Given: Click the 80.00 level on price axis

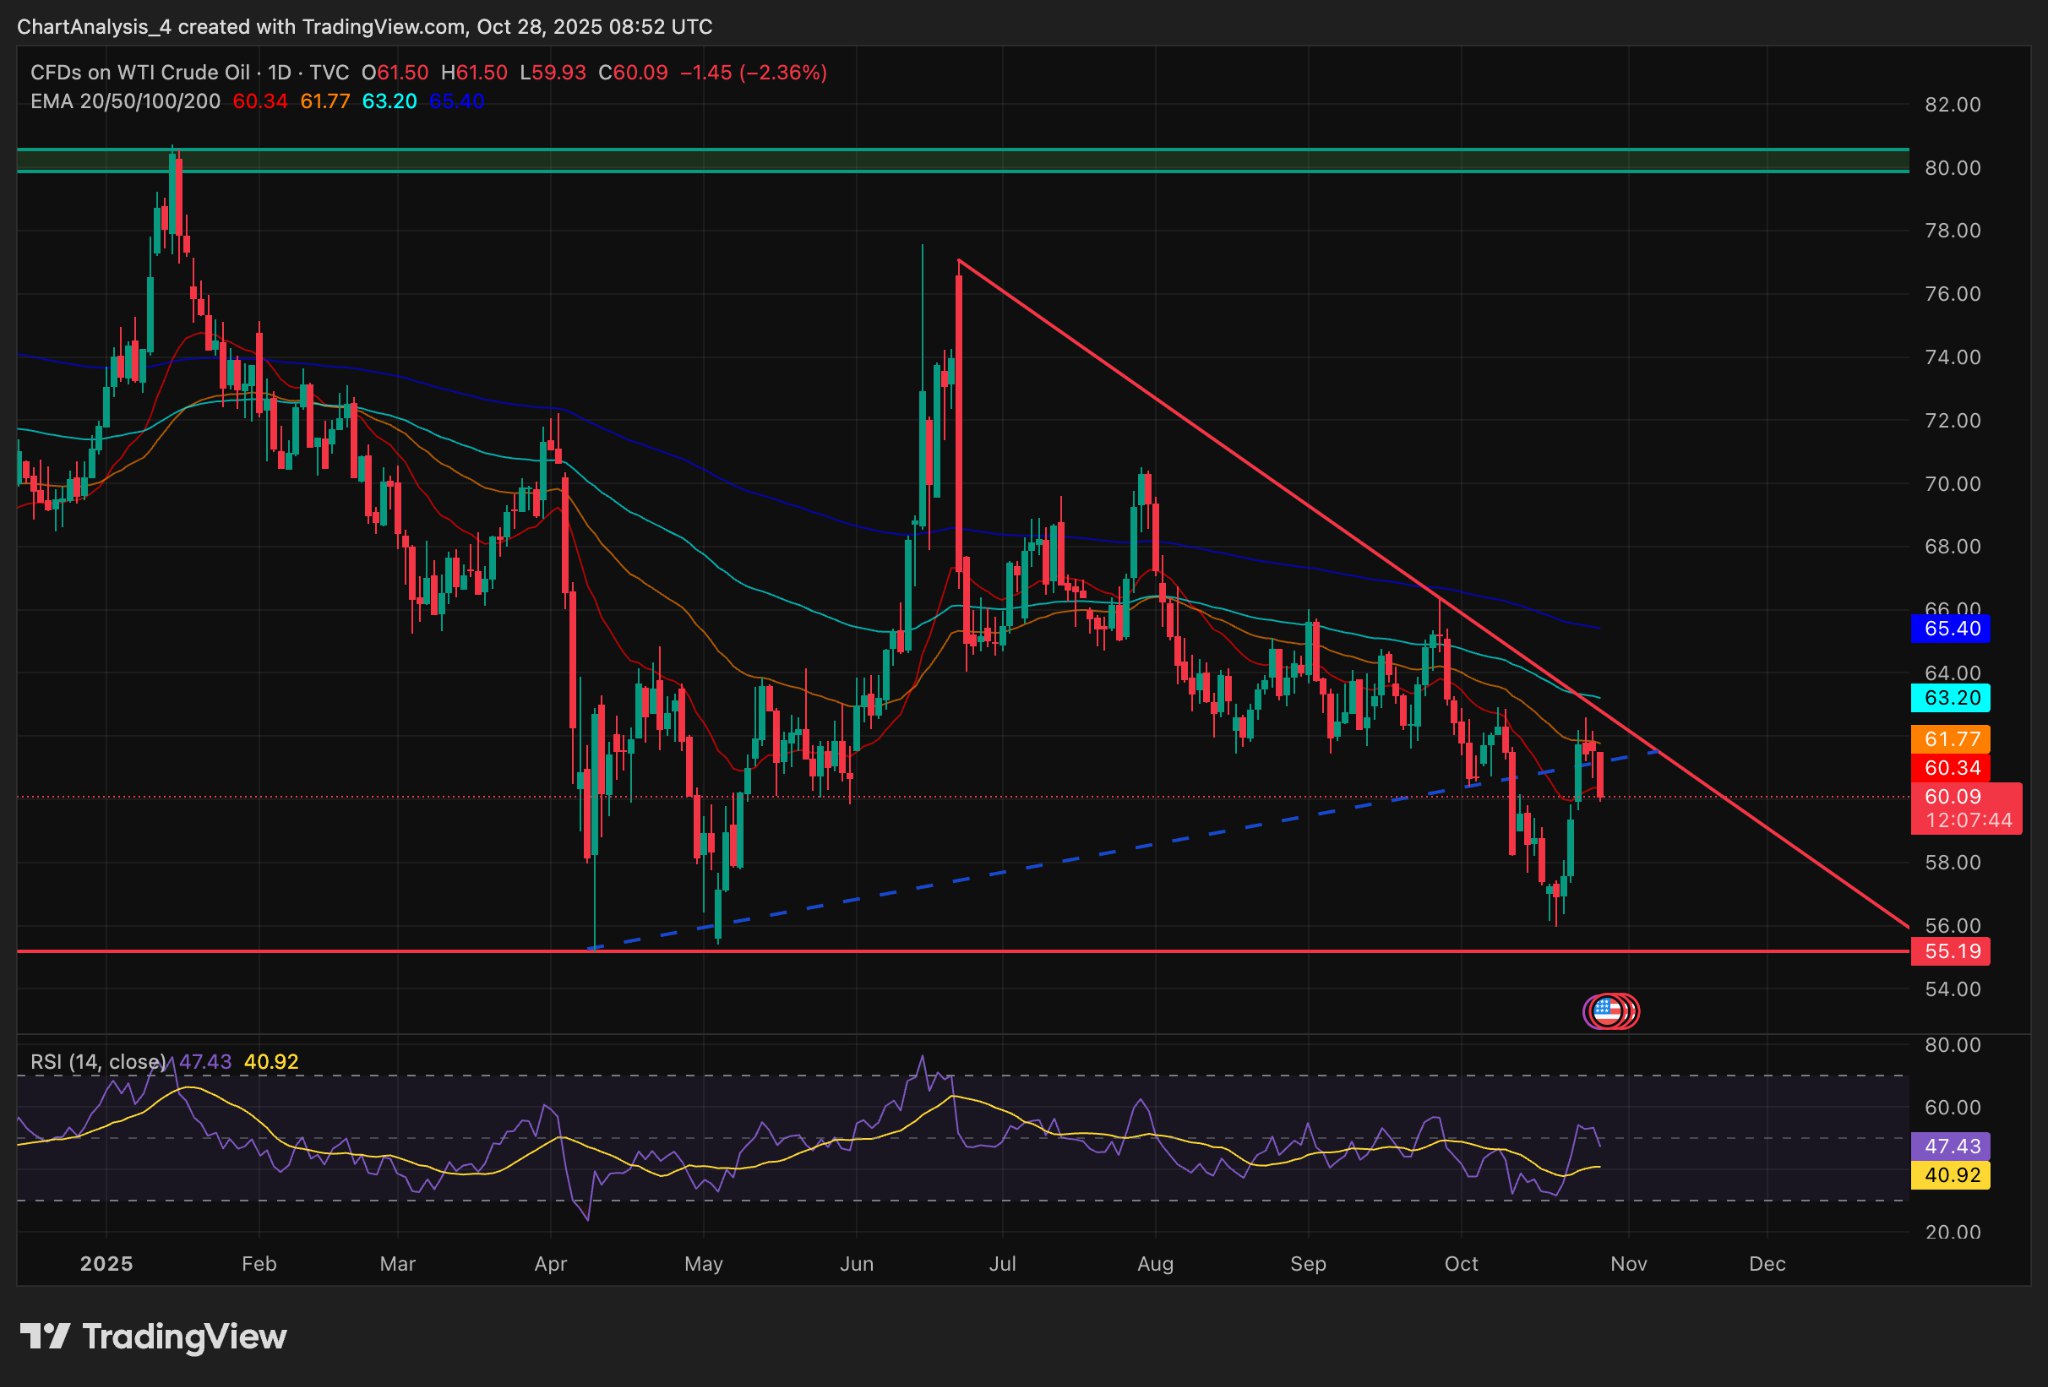Looking at the screenshot, I should [x=1952, y=168].
